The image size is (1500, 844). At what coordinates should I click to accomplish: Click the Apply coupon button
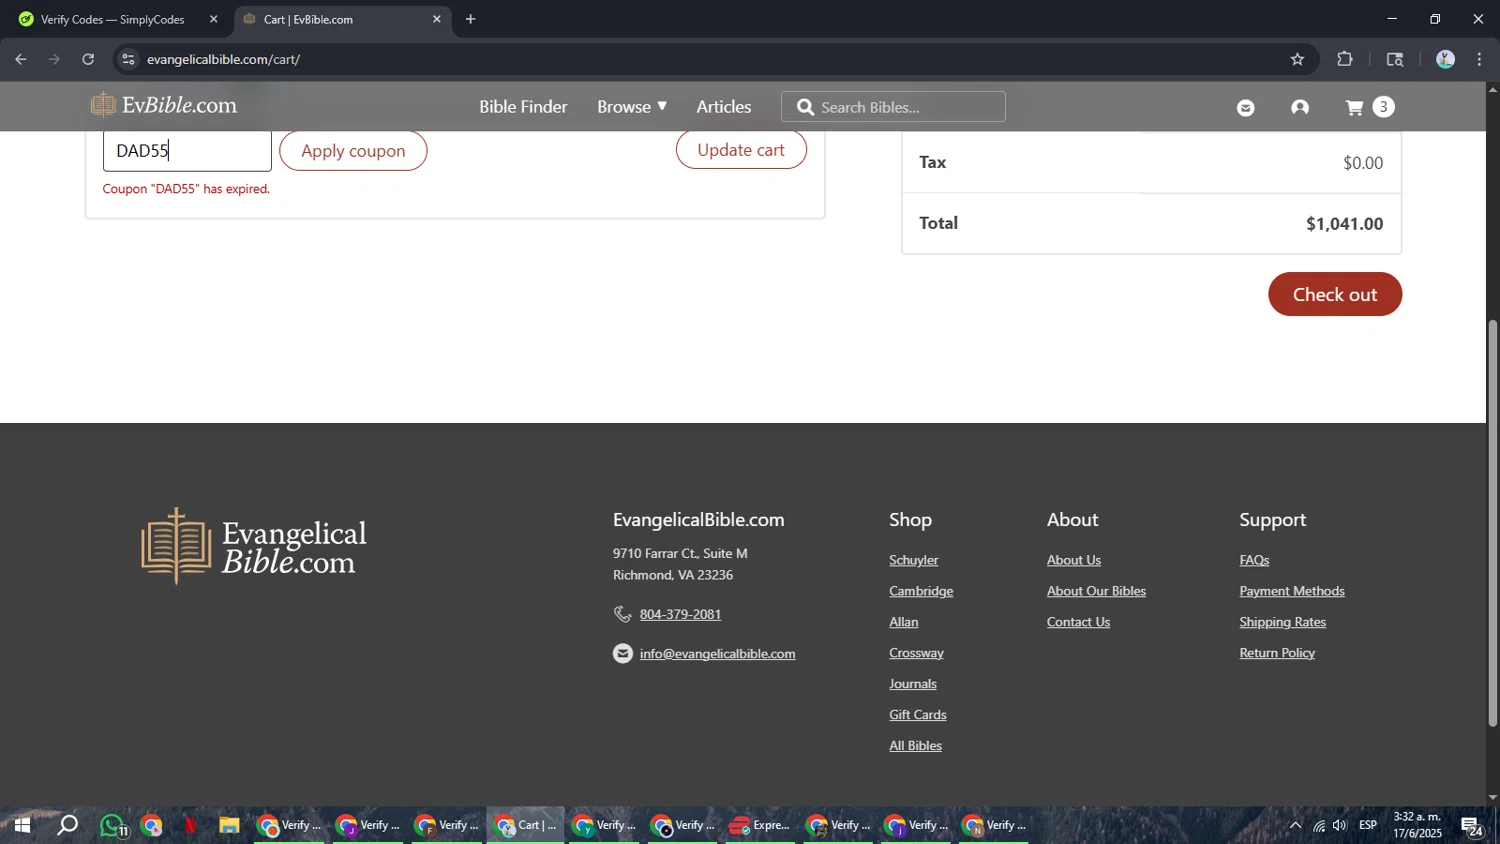click(x=353, y=151)
